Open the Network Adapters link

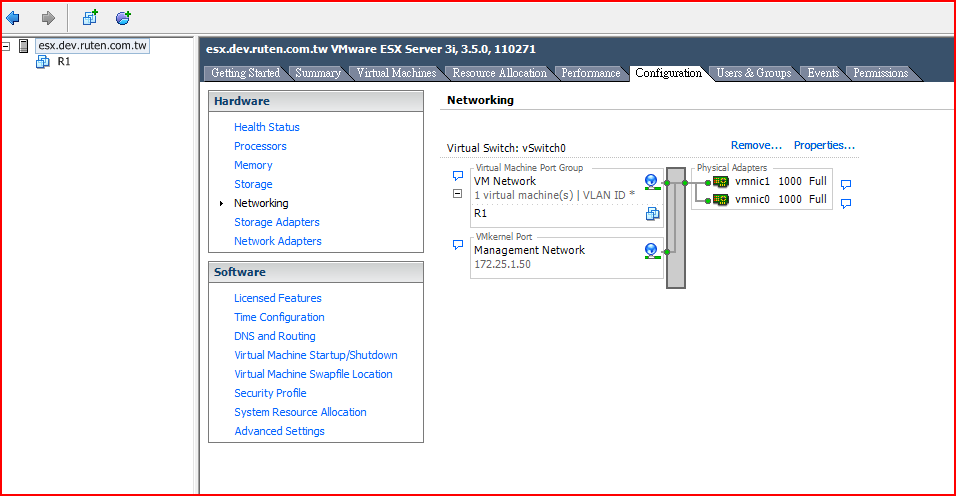pyautogui.click(x=277, y=241)
